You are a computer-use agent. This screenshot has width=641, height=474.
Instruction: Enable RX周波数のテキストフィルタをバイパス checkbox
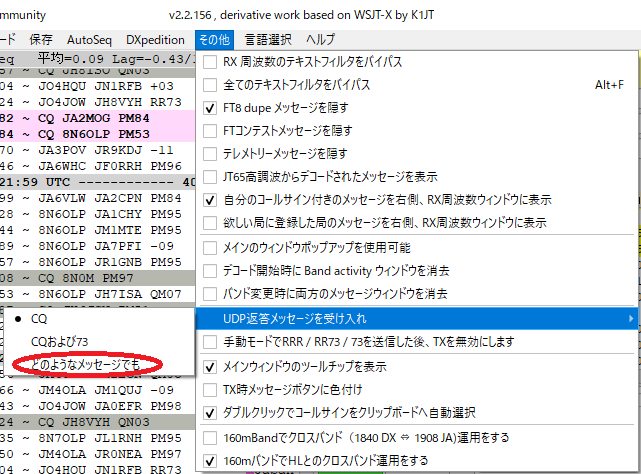coord(210,62)
